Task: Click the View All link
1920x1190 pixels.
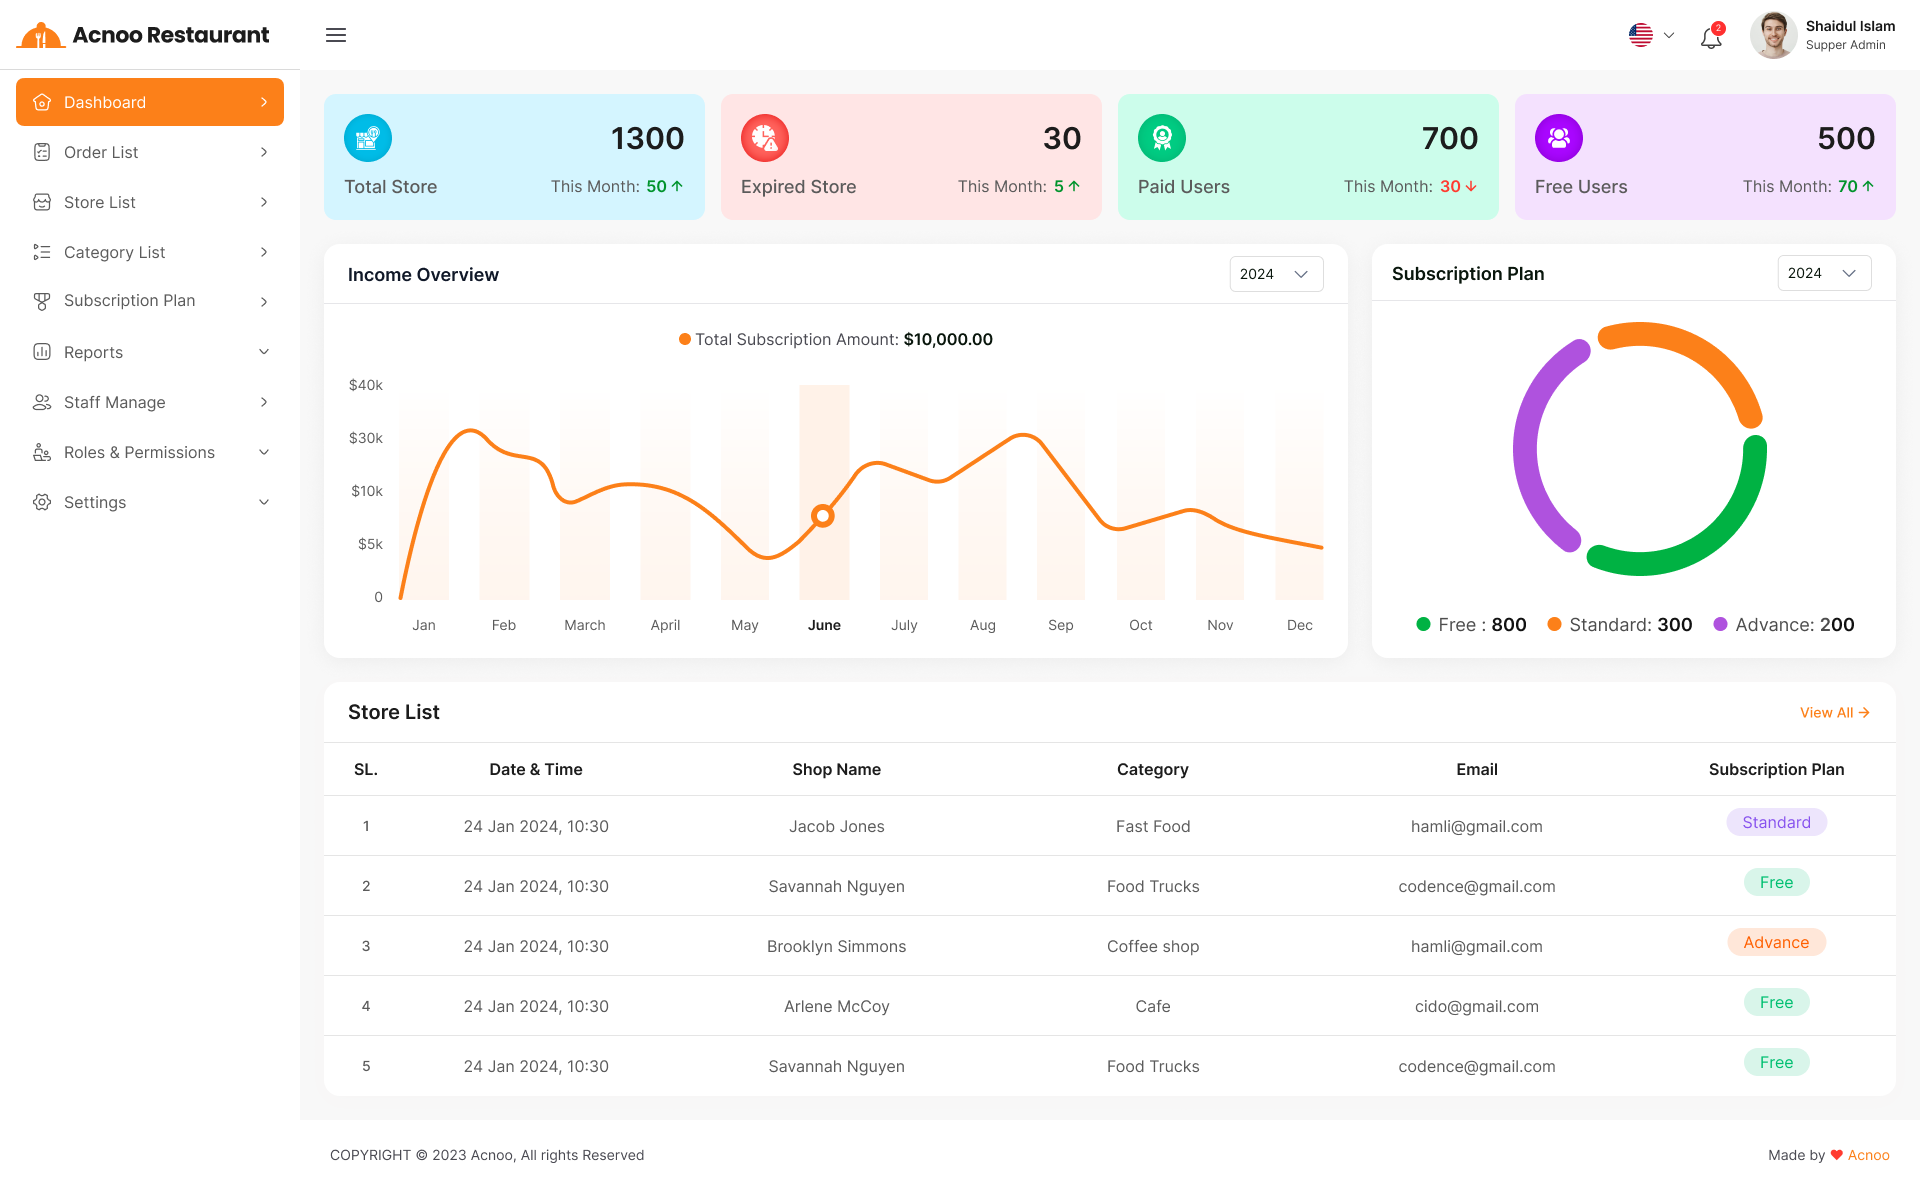Action: click(1834, 713)
